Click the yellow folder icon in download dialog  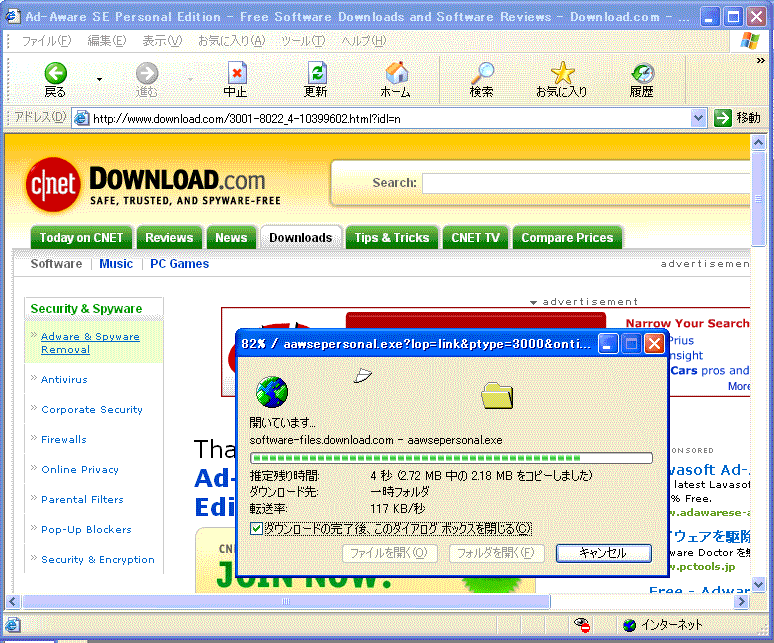pos(497,395)
